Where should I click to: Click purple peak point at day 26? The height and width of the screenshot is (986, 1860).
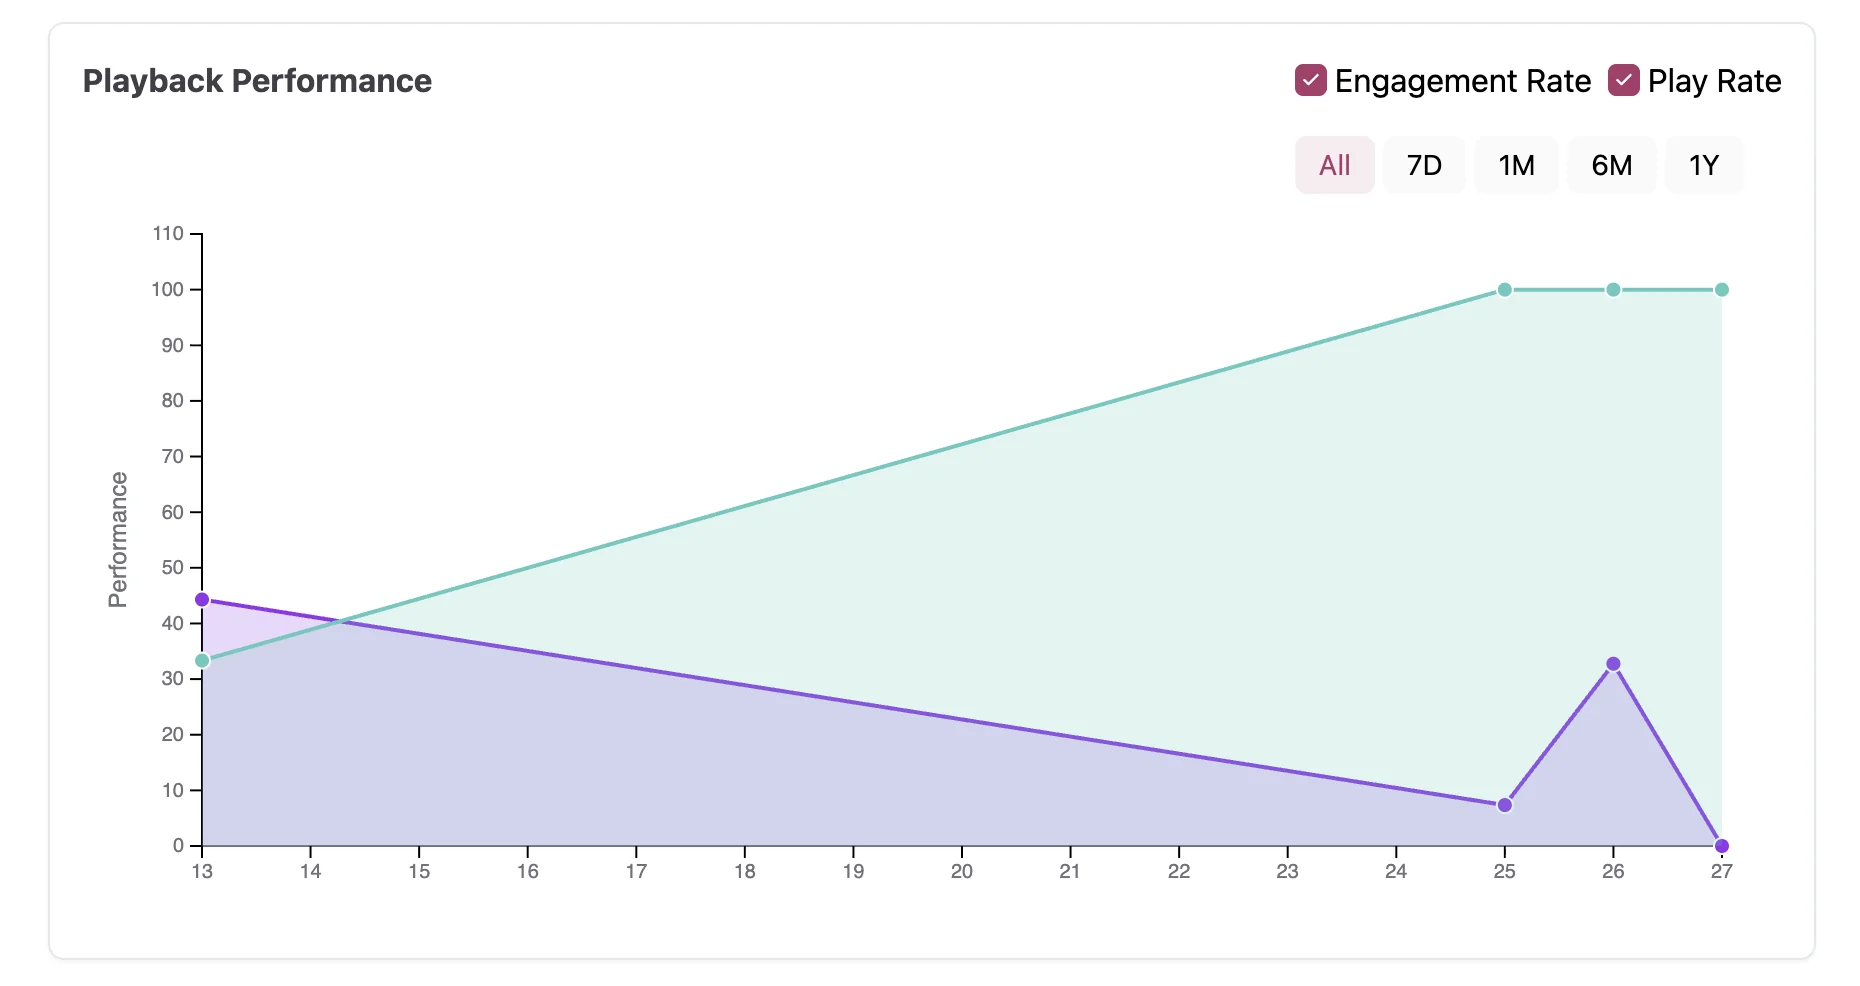click(x=1613, y=664)
